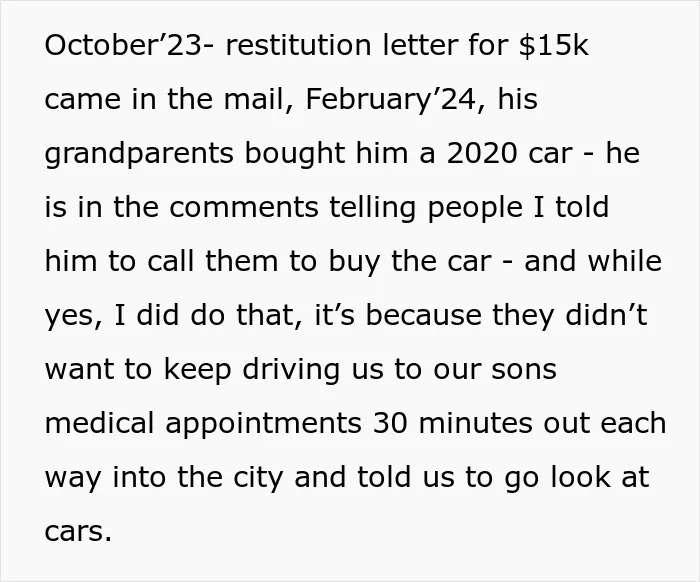Click the word "appointments"
Screen dimensions: 700x582
pyautogui.click(x=263, y=424)
